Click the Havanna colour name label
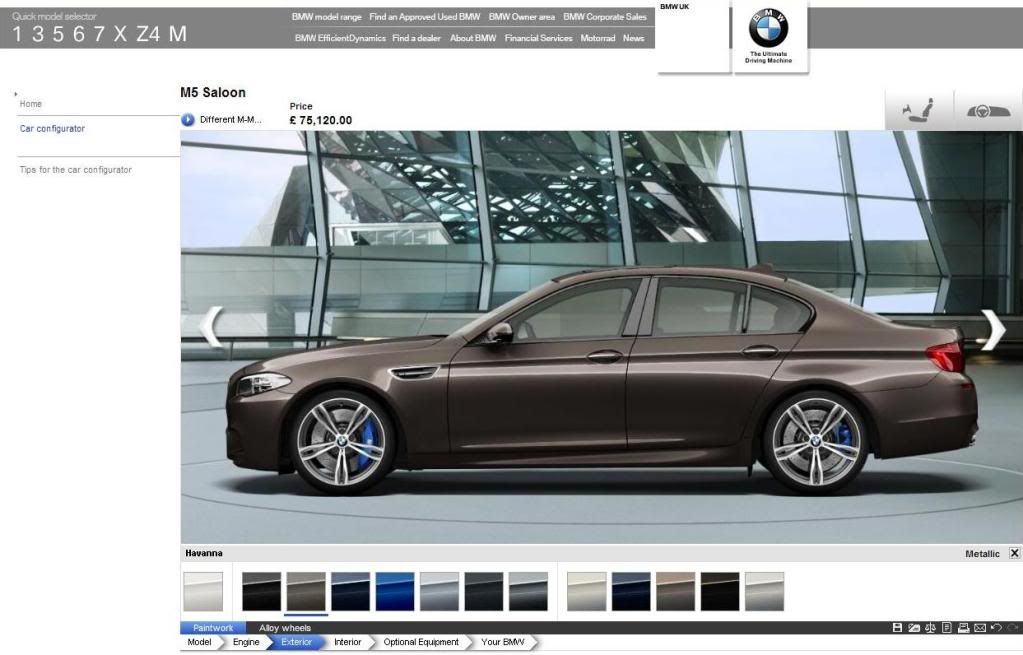Image resolution: width=1023 pixels, height=655 pixels. point(204,553)
